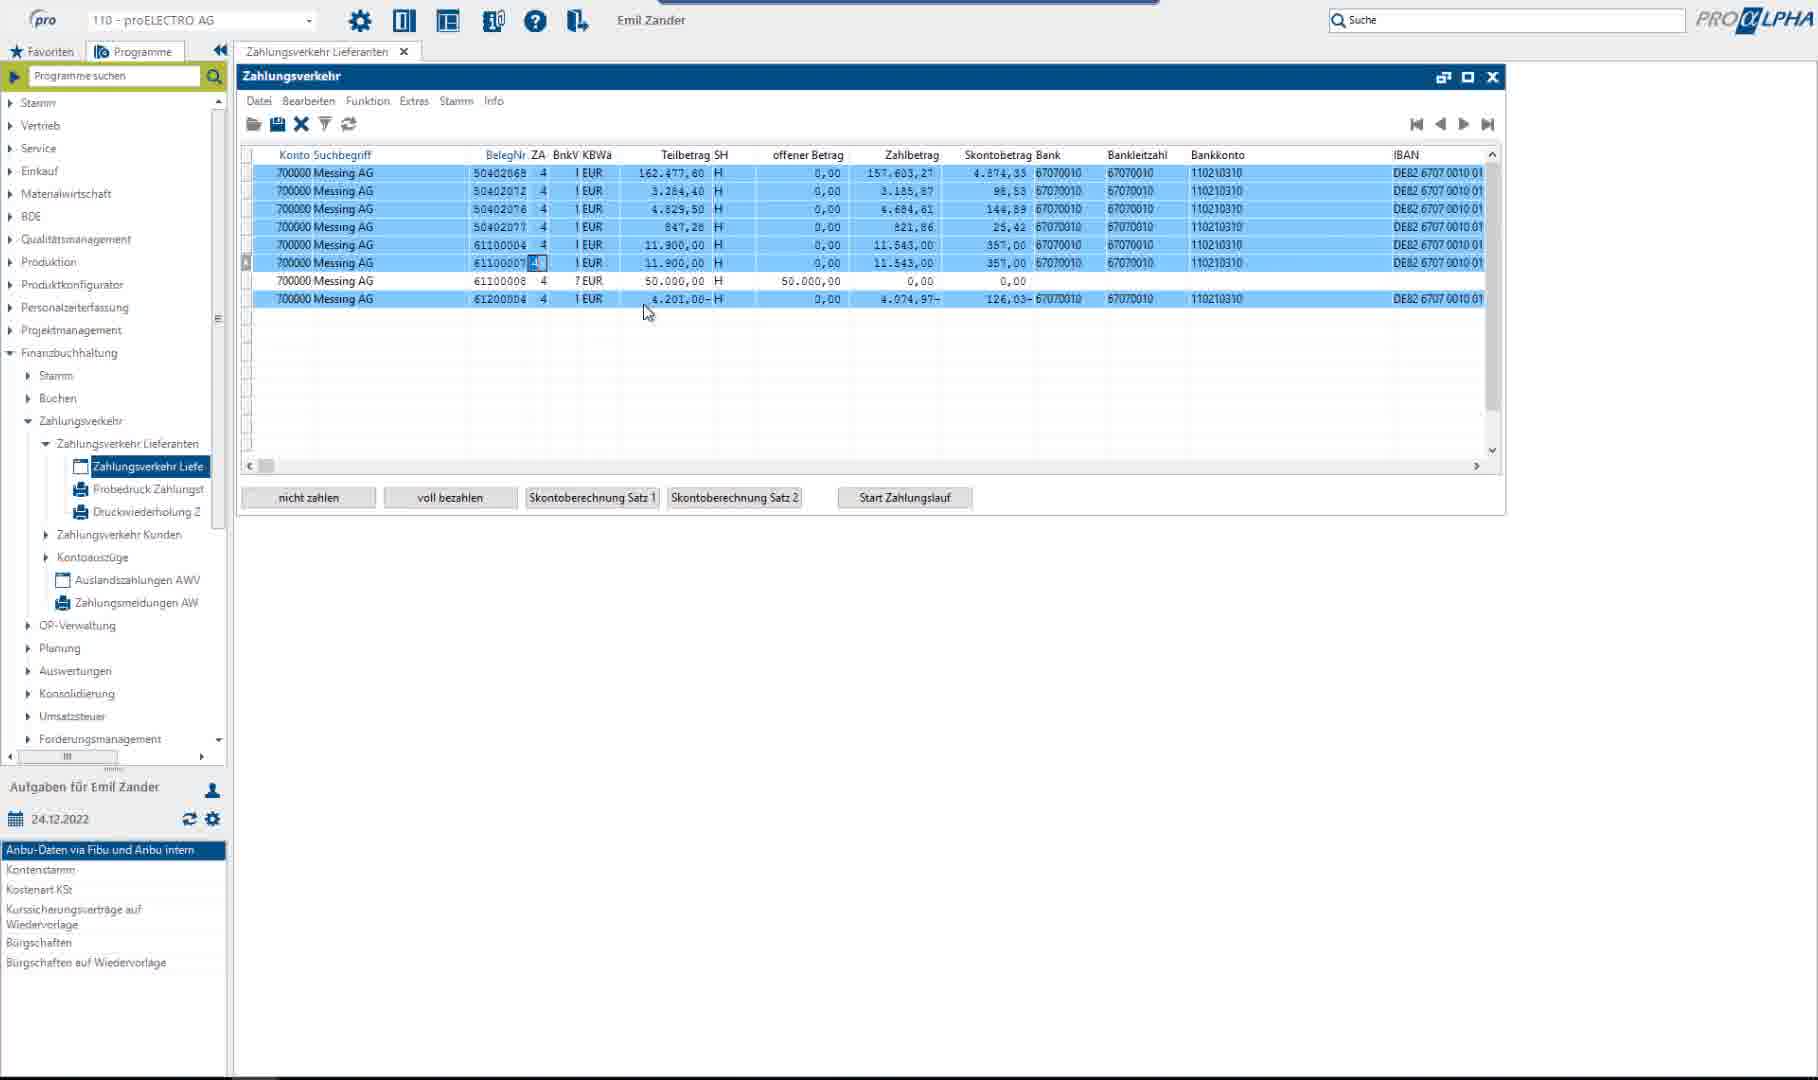Screen dimensions: 1818x1080
Task: Open calendar icon next to 24.12.2022
Action: (15, 819)
